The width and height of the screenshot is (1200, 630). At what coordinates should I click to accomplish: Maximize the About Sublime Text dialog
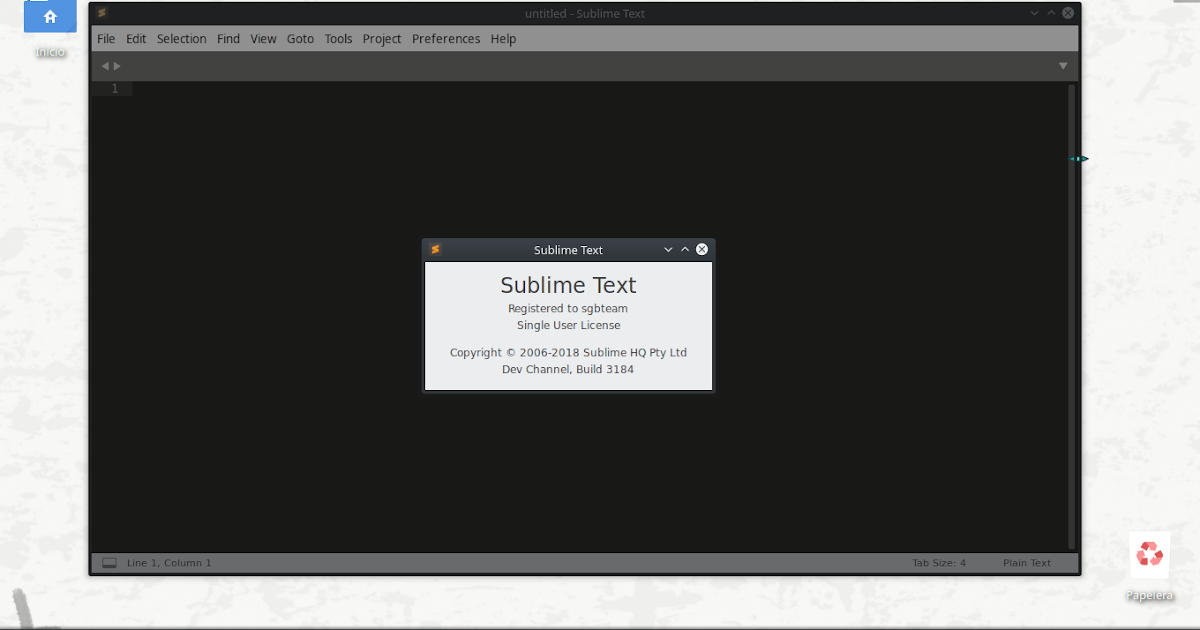tap(685, 250)
